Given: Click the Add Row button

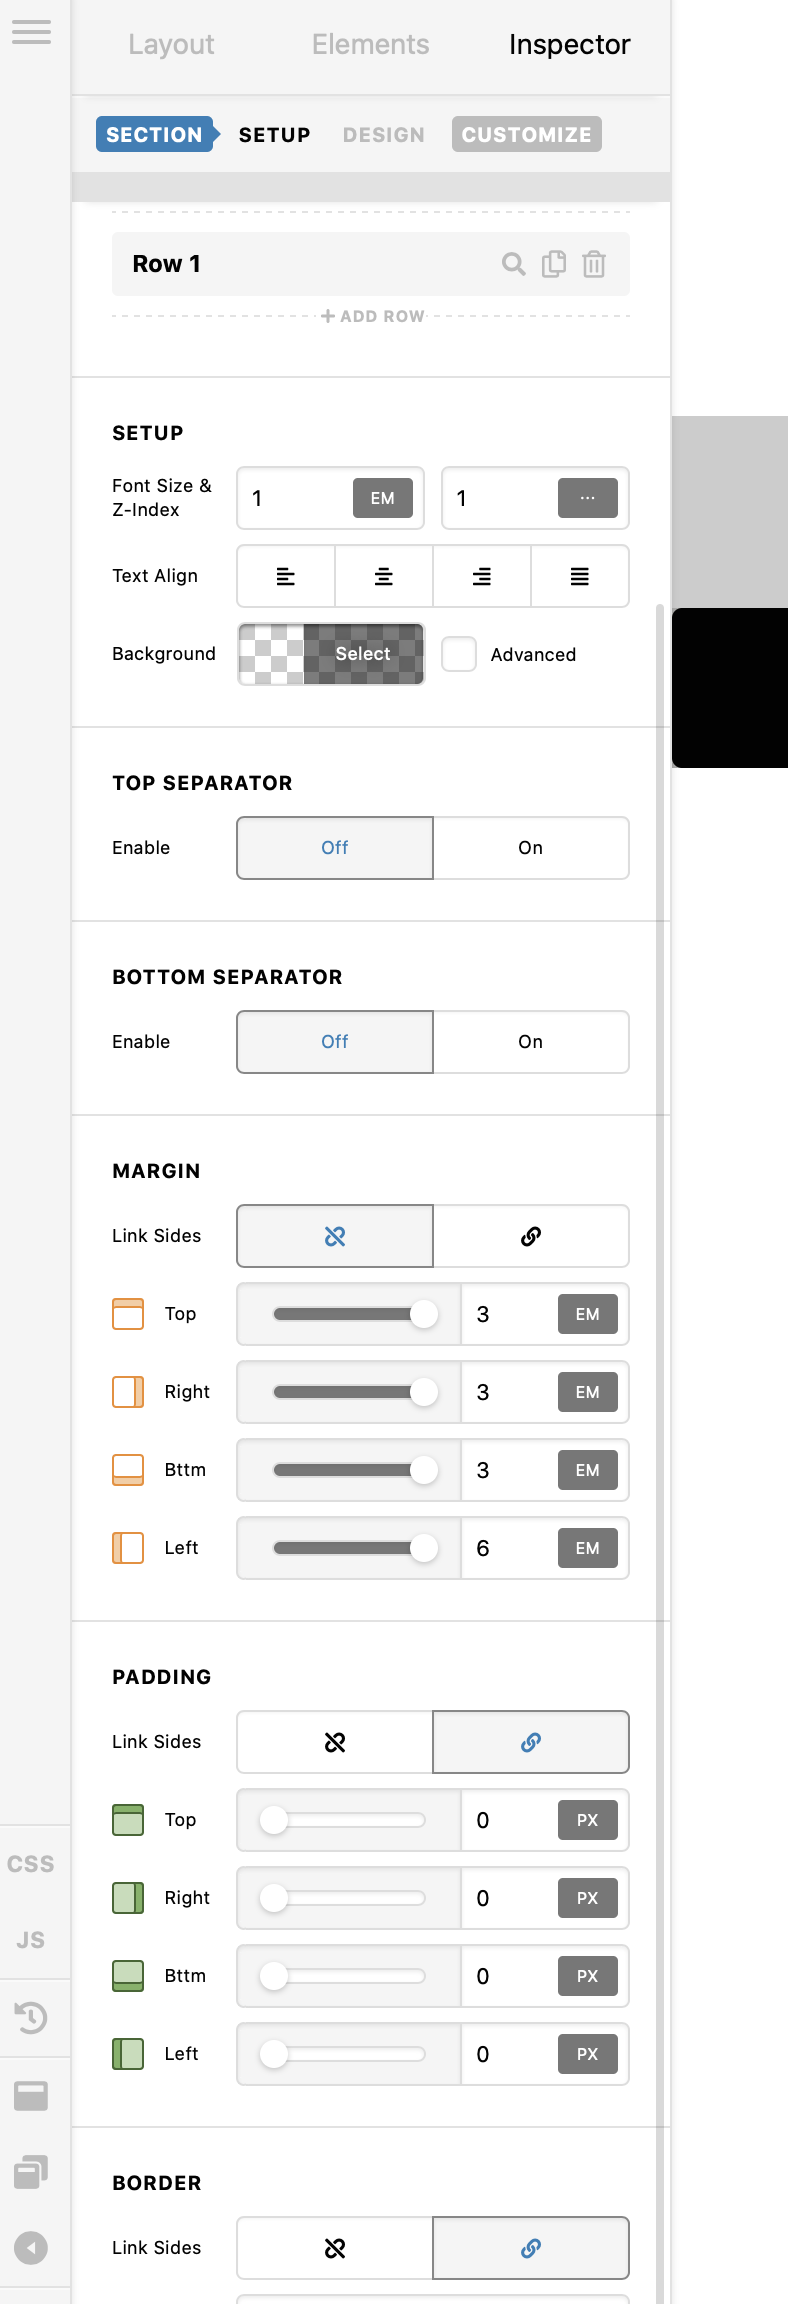Looking at the screenshot, I should coord(373,316).
